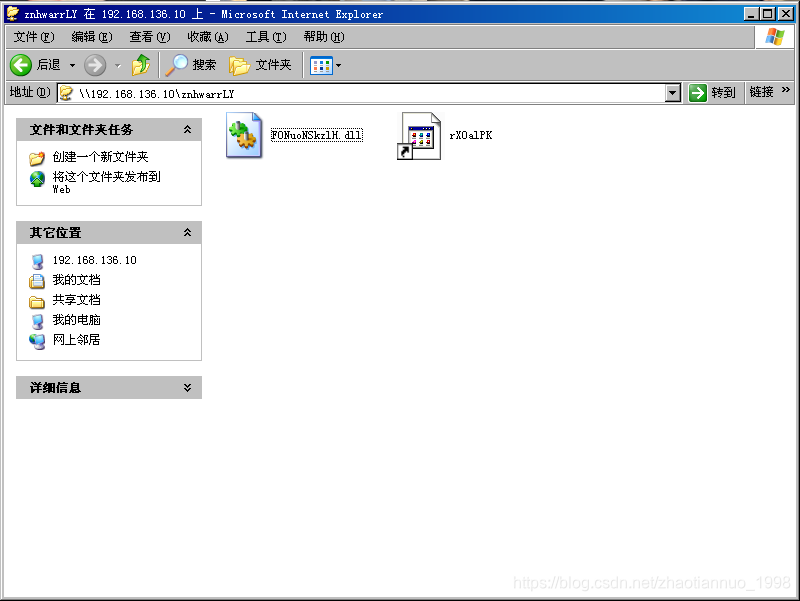Collapse the 其它位置 panel
This screenshot has width=800, height=601.
[x=187, y=233]
